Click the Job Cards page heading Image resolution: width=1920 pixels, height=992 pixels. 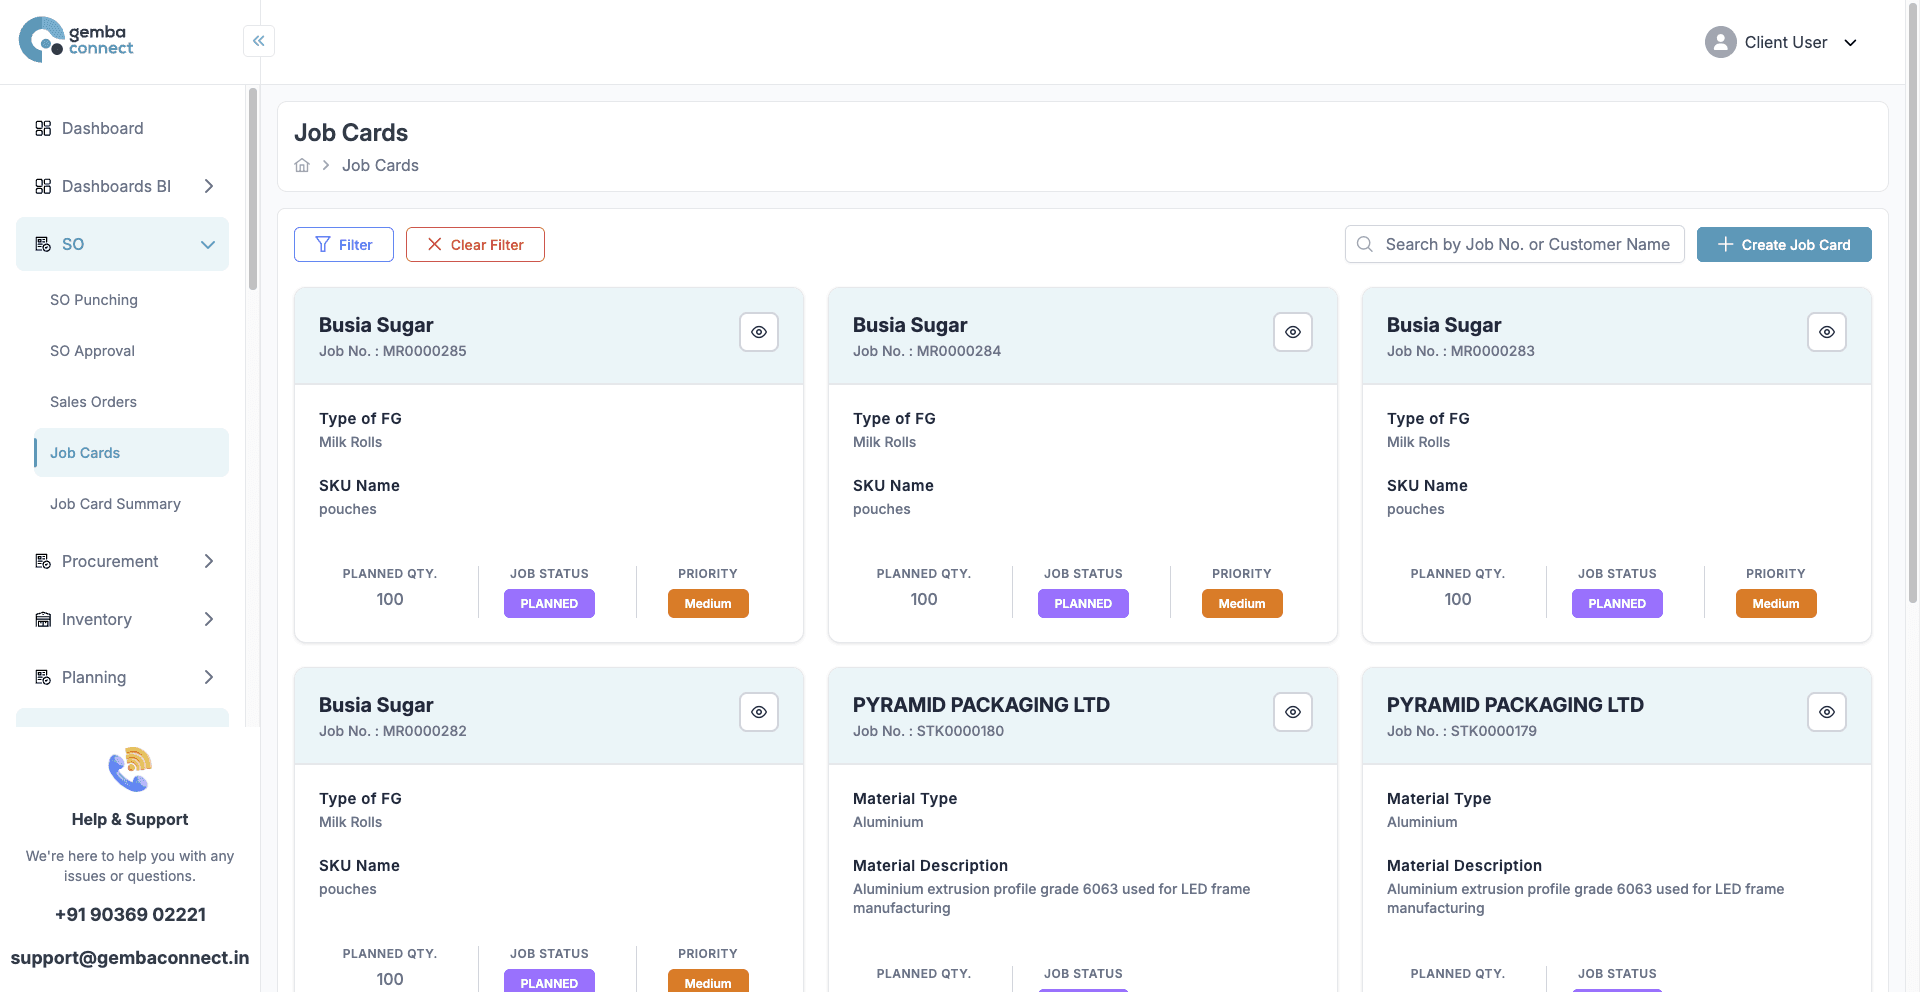tap(351, 133)
